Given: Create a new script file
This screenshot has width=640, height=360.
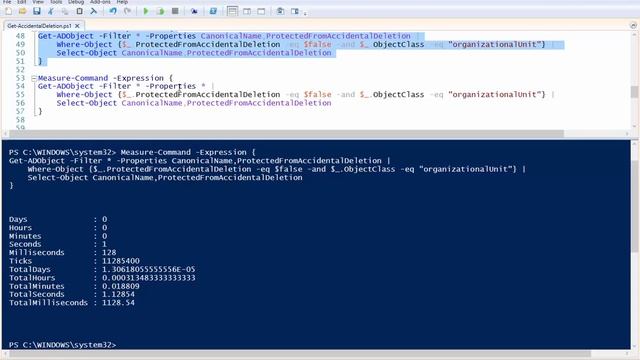Looking at the screenshot, I should point(8,11).
